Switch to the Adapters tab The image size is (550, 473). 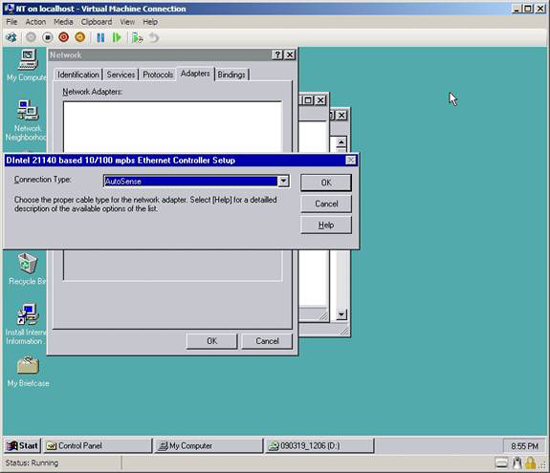click(x=195, y=74)
